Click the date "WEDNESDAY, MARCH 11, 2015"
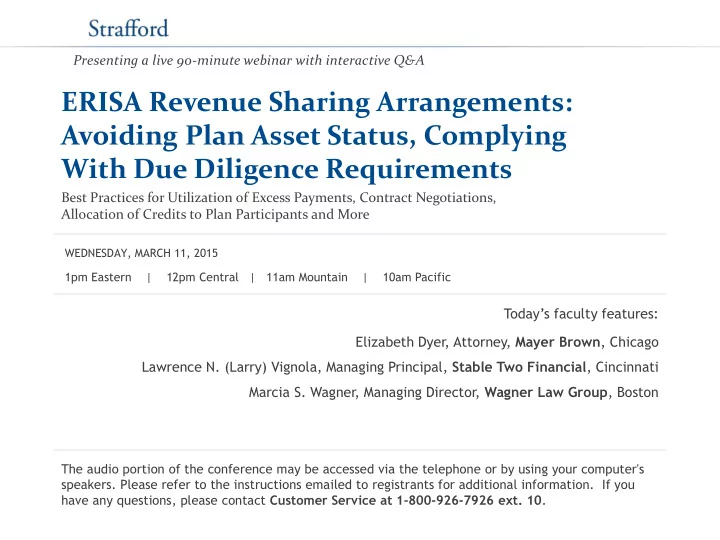 141,253
